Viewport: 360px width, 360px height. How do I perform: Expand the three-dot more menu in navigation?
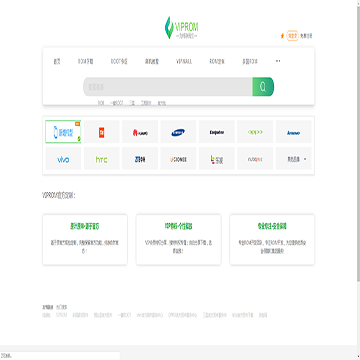click(x=278, y=61)
